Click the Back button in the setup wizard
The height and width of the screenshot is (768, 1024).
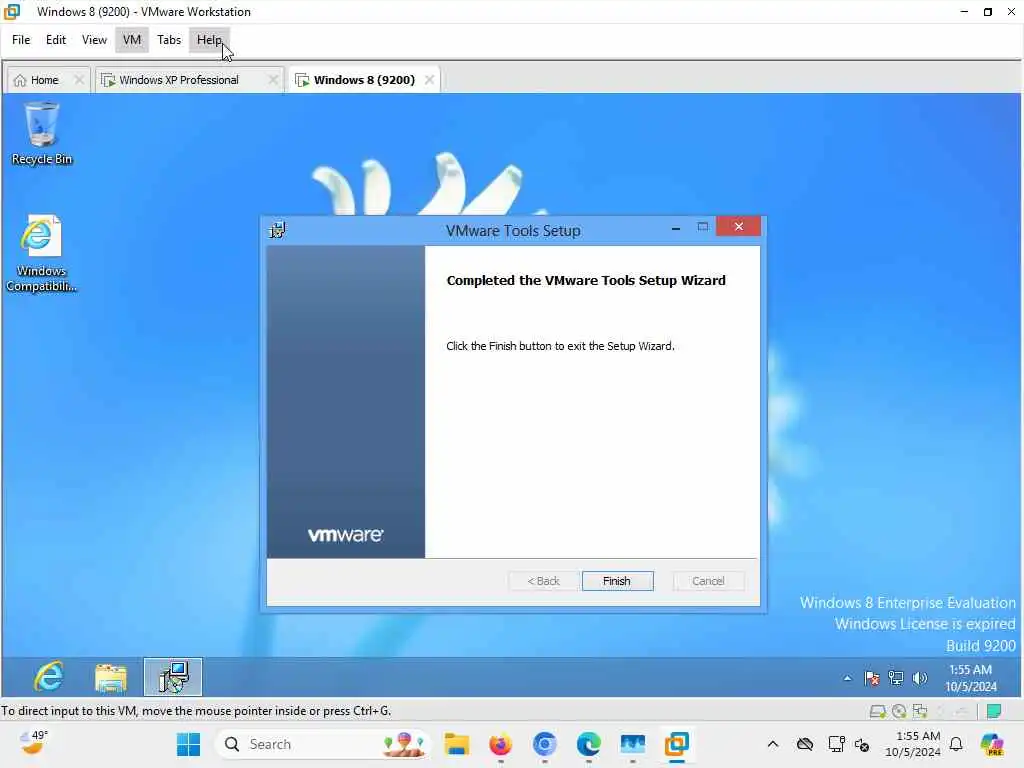543,581
